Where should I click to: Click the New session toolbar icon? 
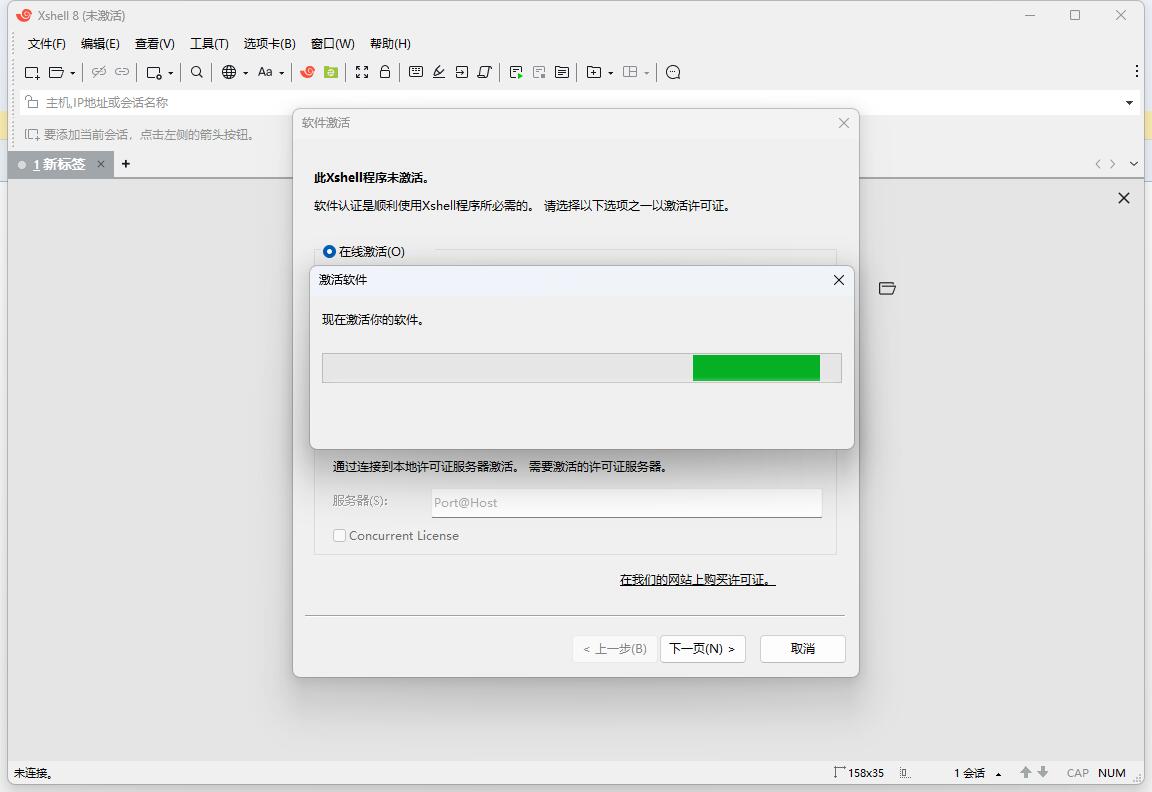(x=32, y=72)
